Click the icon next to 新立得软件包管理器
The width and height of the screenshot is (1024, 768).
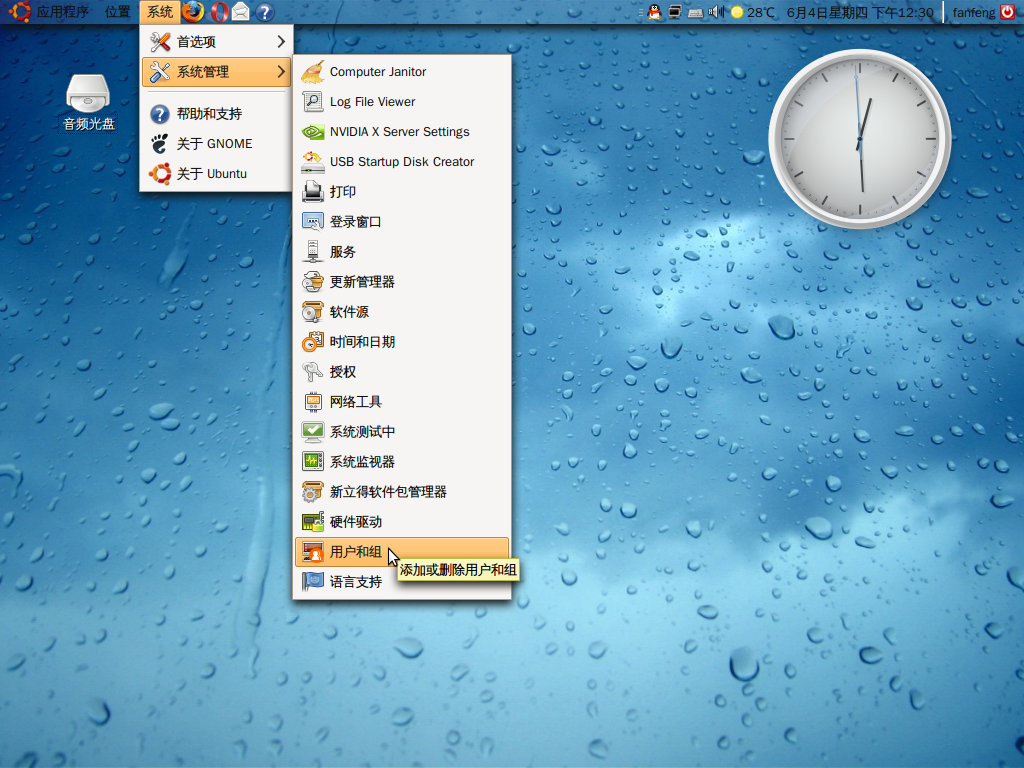[313, 492]
